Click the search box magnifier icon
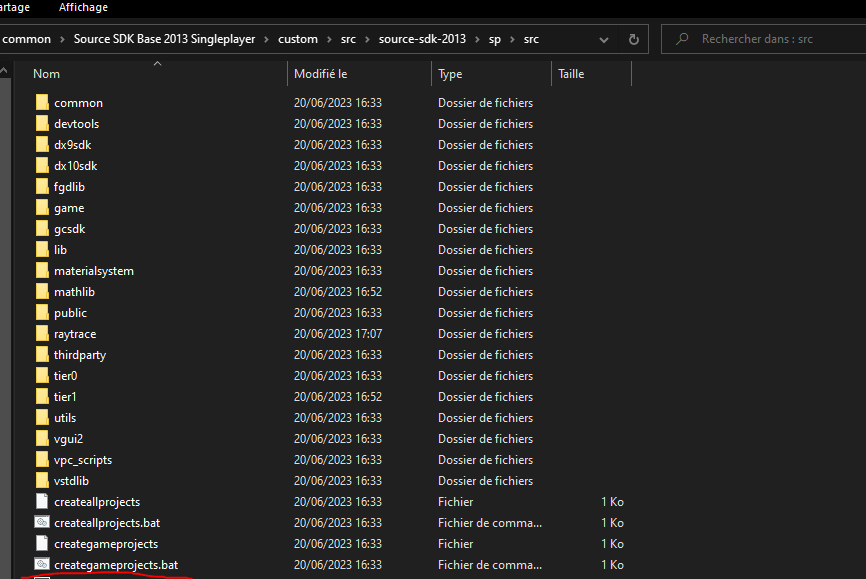 tap(682, 40)
